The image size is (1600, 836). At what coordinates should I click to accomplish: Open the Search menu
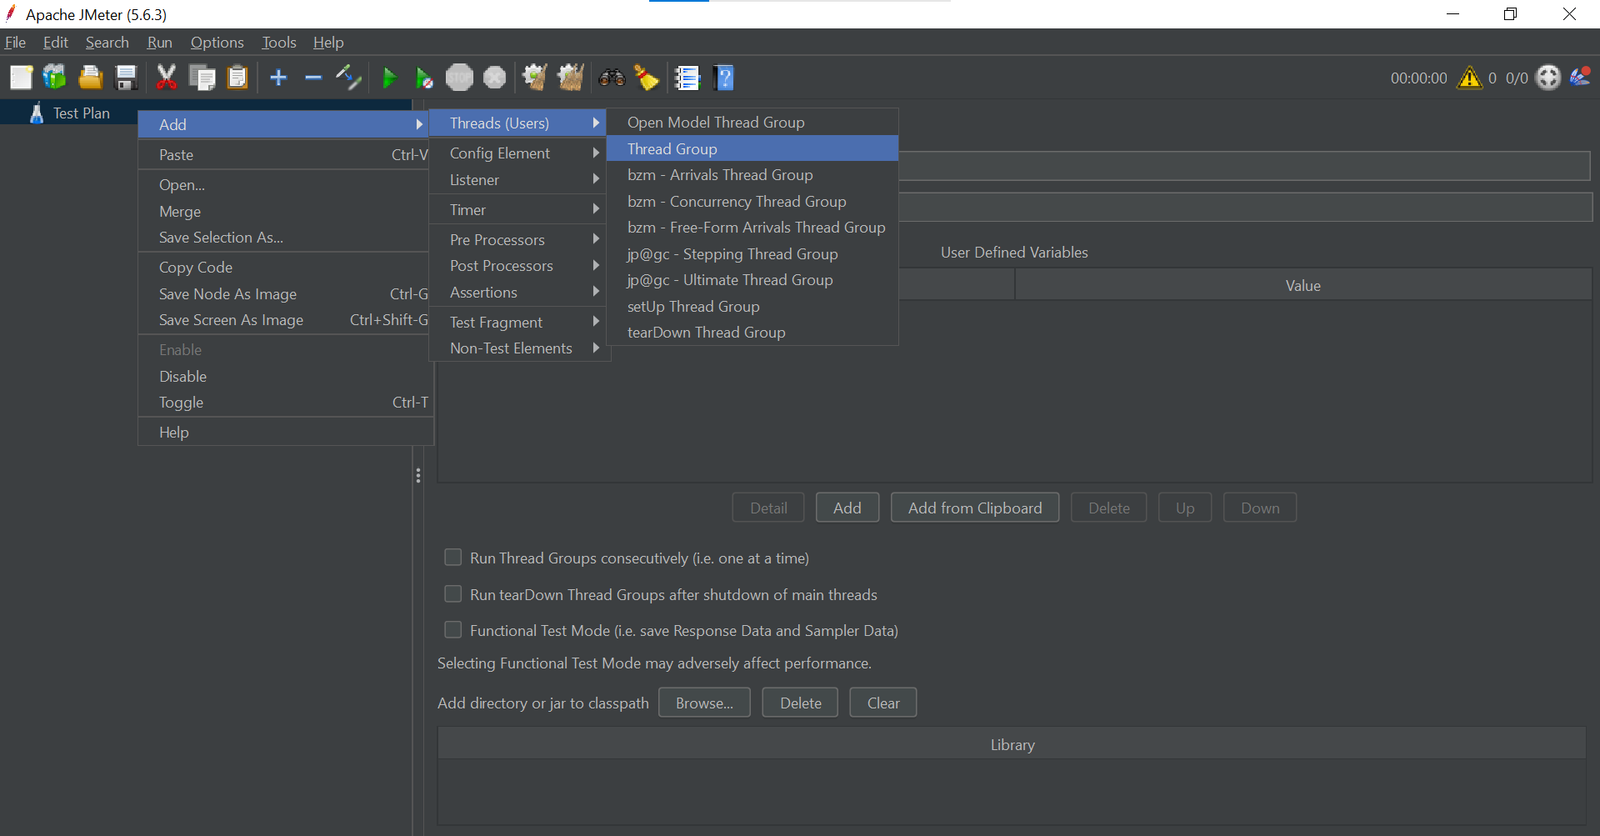[107, 42]
